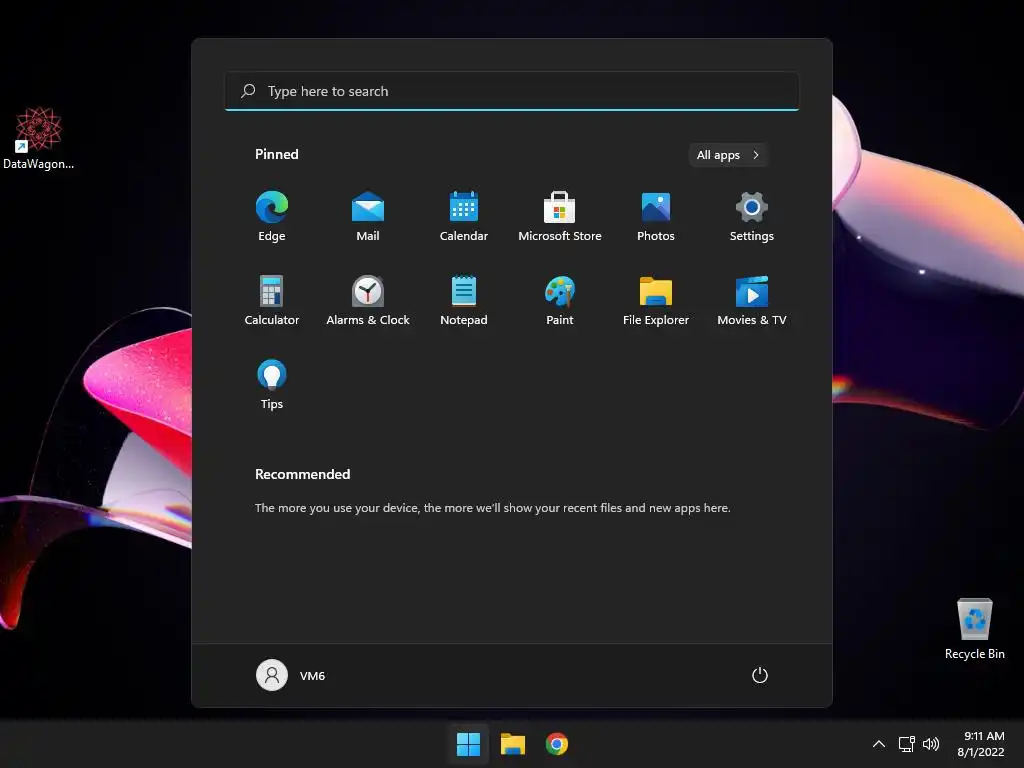Image resolution: width=1024 pixels, height=768 pixels.
Task: Open the Tips app
Action: (272, 385)
